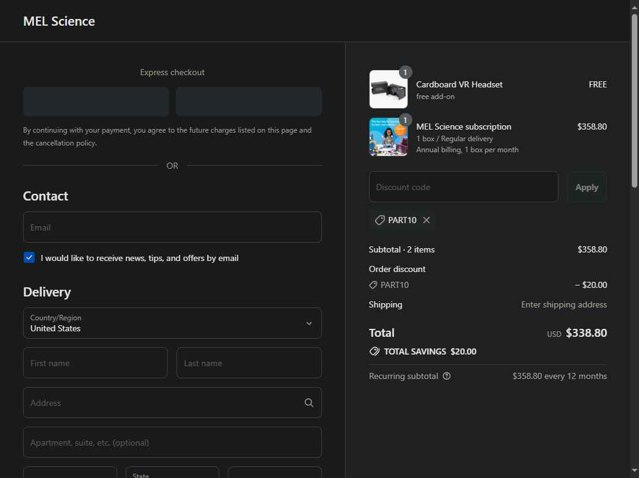Image resolution: width=639 pixels, height=478 pixels.
Task: Click the Total Savings tag icon
Action: click(374, 351)
